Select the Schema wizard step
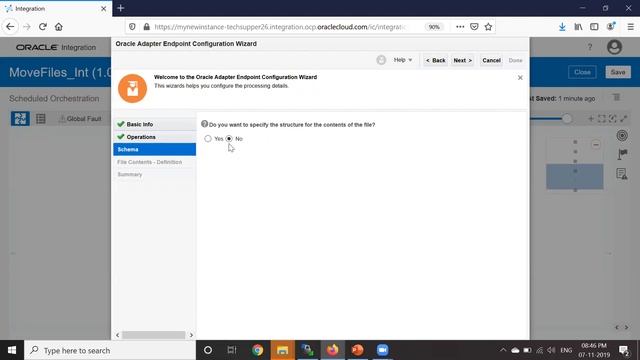Viewport: 640px width, 360px height. (x=155, y=149)
